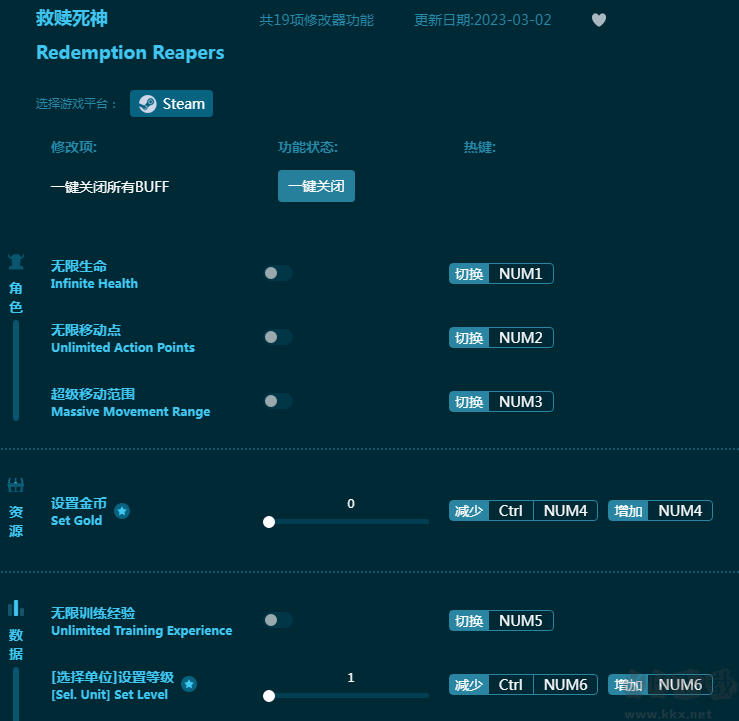Screen dimensions: 739x721
Task: Click the 增加 NUM6 hotkey for Set Level
Action: [x=660, y=685]
